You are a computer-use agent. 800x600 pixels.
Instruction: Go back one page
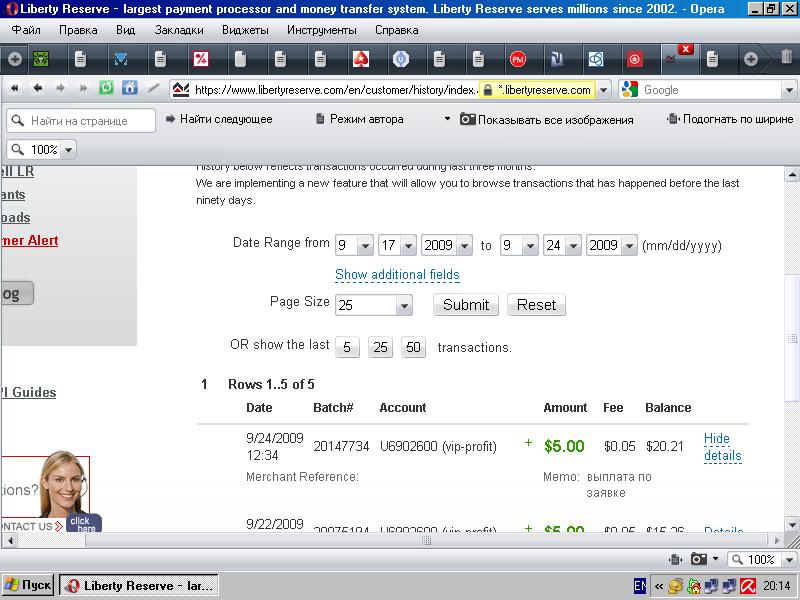click(x=37, y=88)
